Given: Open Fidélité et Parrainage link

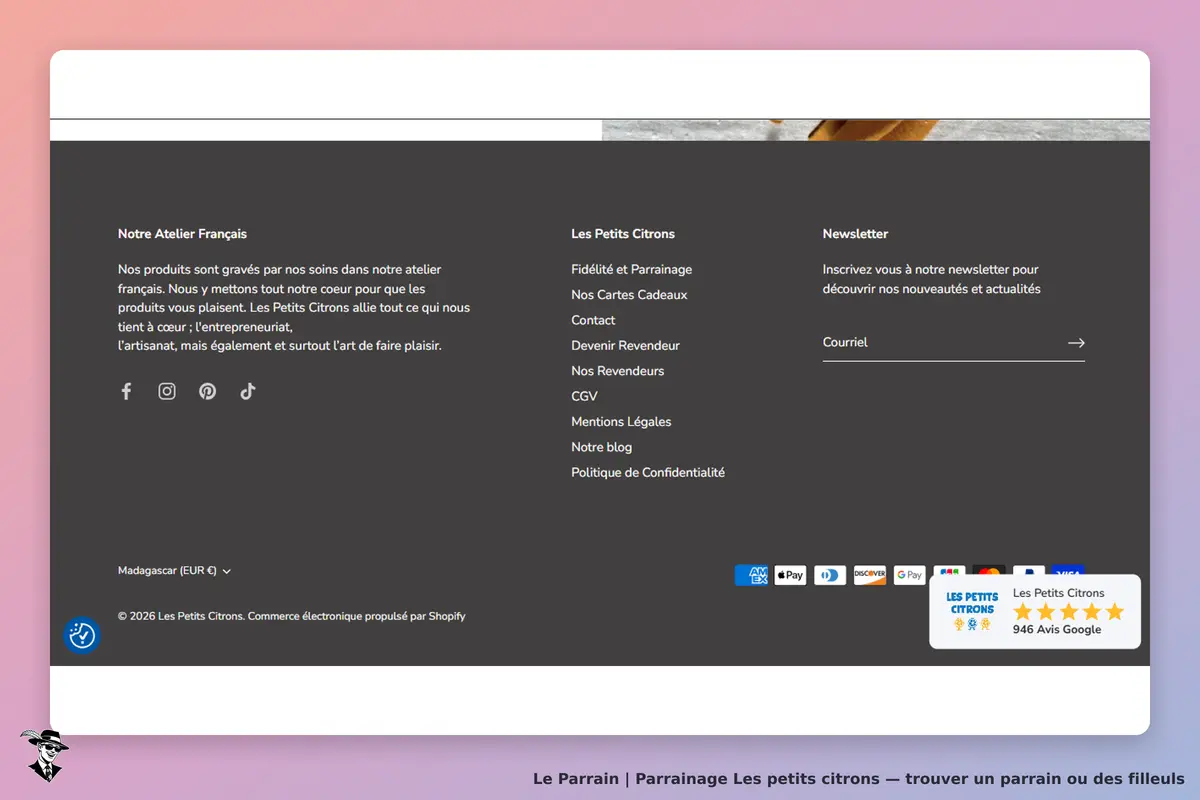Looking at the screenshot, I should (631, 269).
